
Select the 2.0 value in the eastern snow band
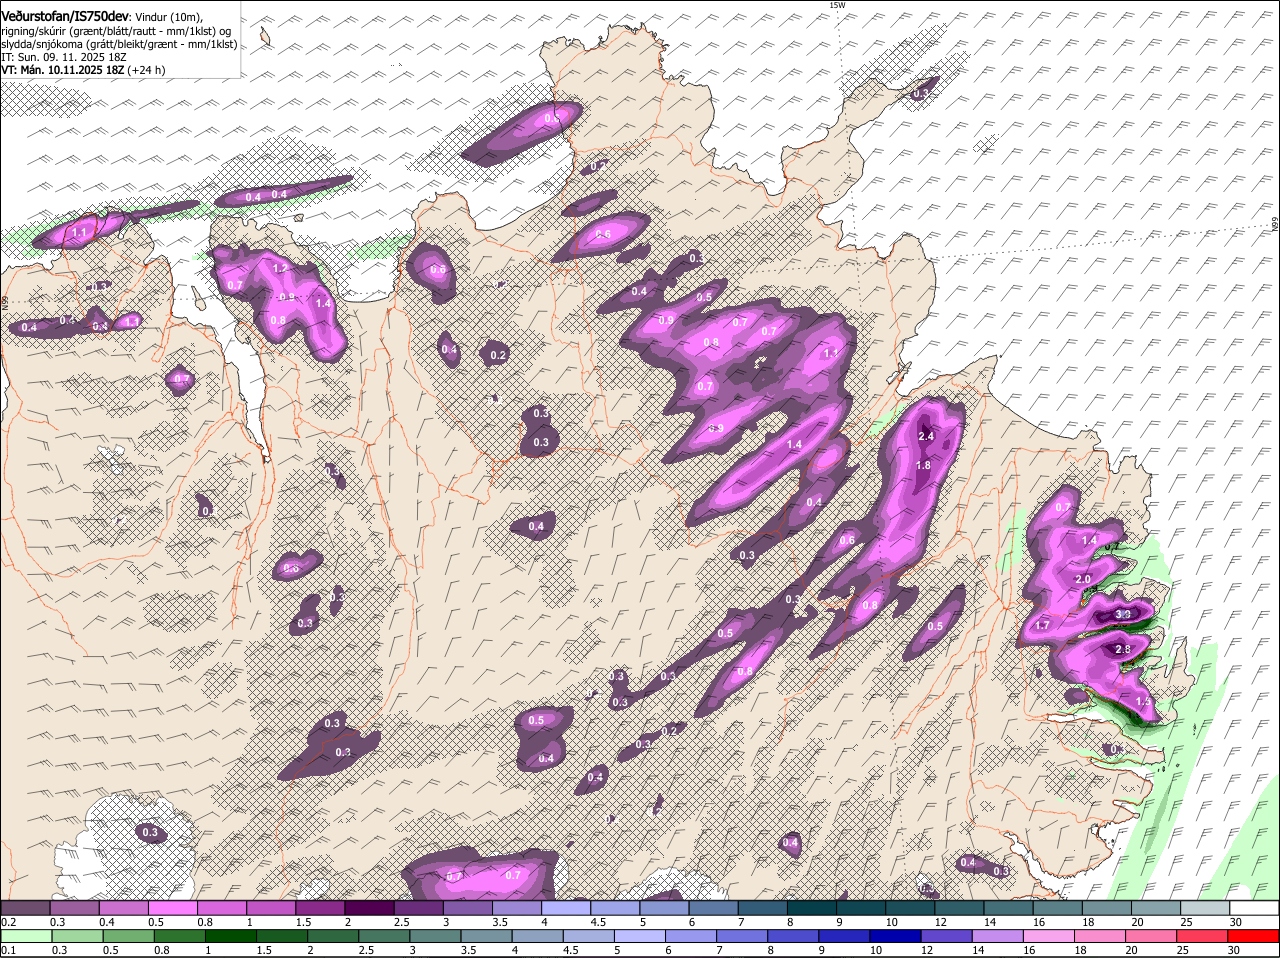tap(1082, 580)
